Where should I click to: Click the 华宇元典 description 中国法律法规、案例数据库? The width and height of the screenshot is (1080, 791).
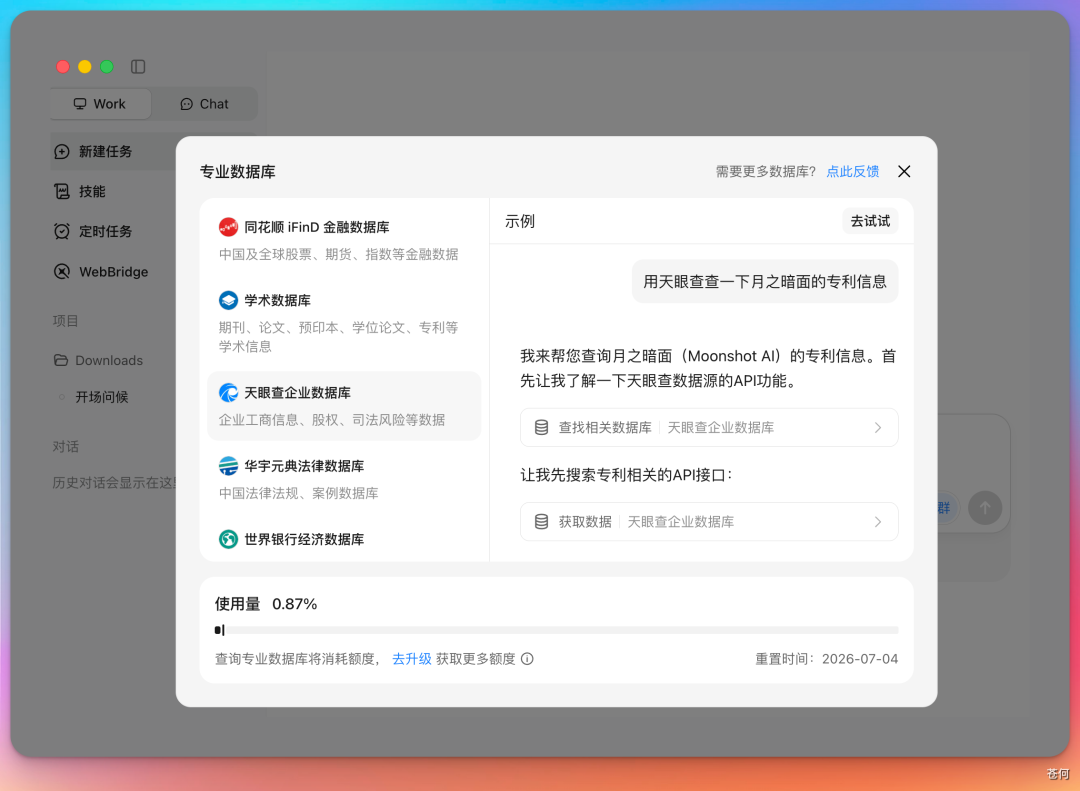click(x=298, y=493)
